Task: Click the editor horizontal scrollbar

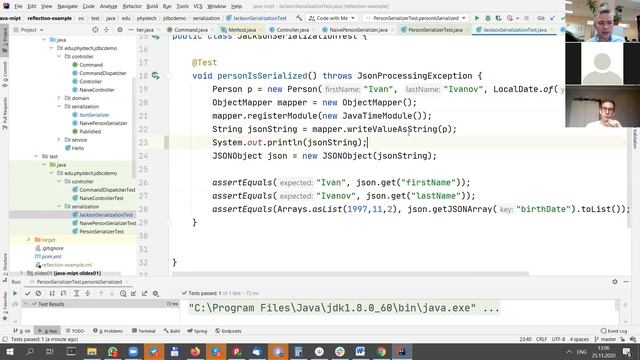Action: pos(350,274)
